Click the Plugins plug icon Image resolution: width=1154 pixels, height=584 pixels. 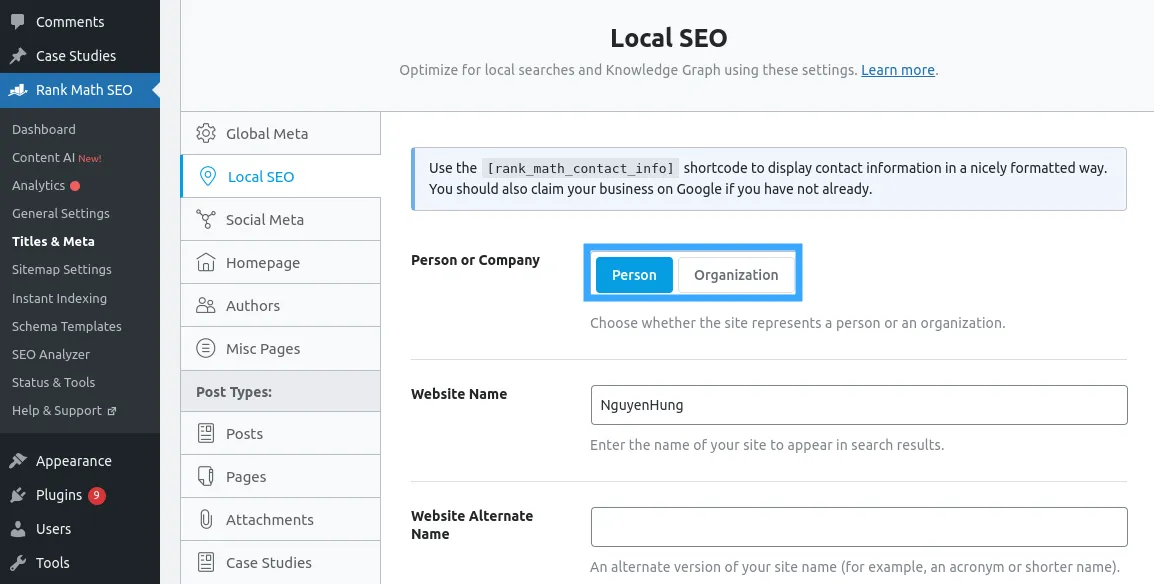pyautogui.click(x=18, y=495)
